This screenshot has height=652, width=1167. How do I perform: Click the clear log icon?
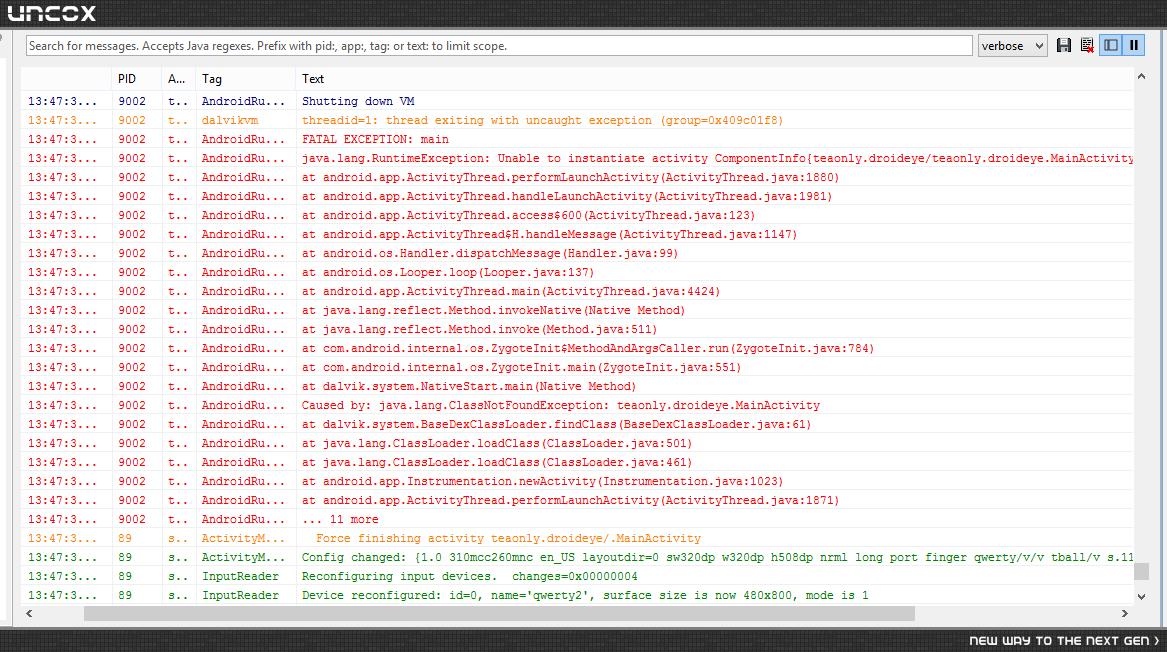tap(1087, 45)
